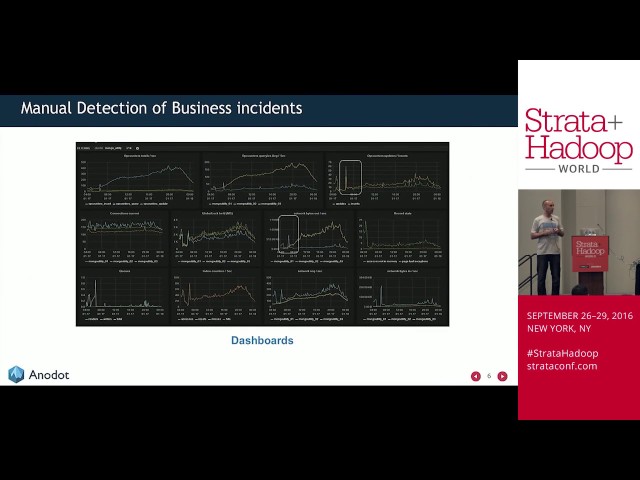Image resolution: width=640 pixels, height=480 pixels.
Task: Go to the previous slide arrow
Action: tap(476, 376)
